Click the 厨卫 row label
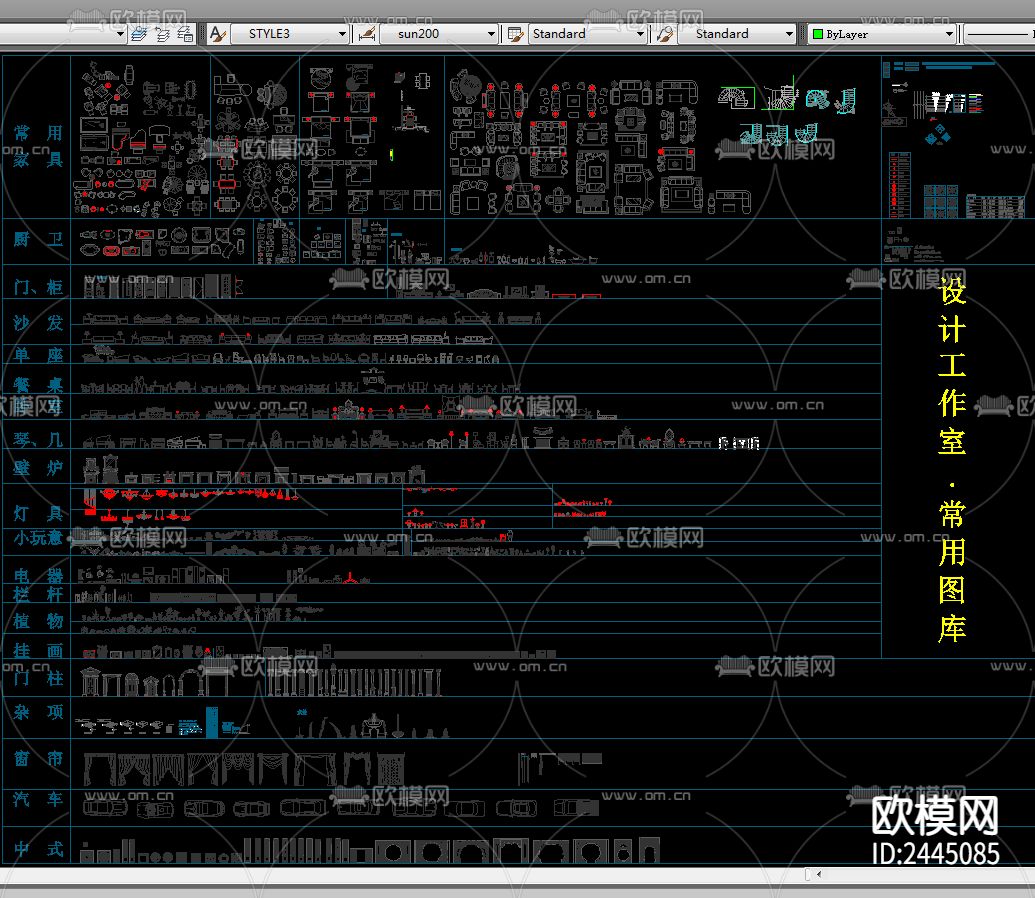Image resolution: width=1035 pixels, height=898 pixels. coord(38,239)
